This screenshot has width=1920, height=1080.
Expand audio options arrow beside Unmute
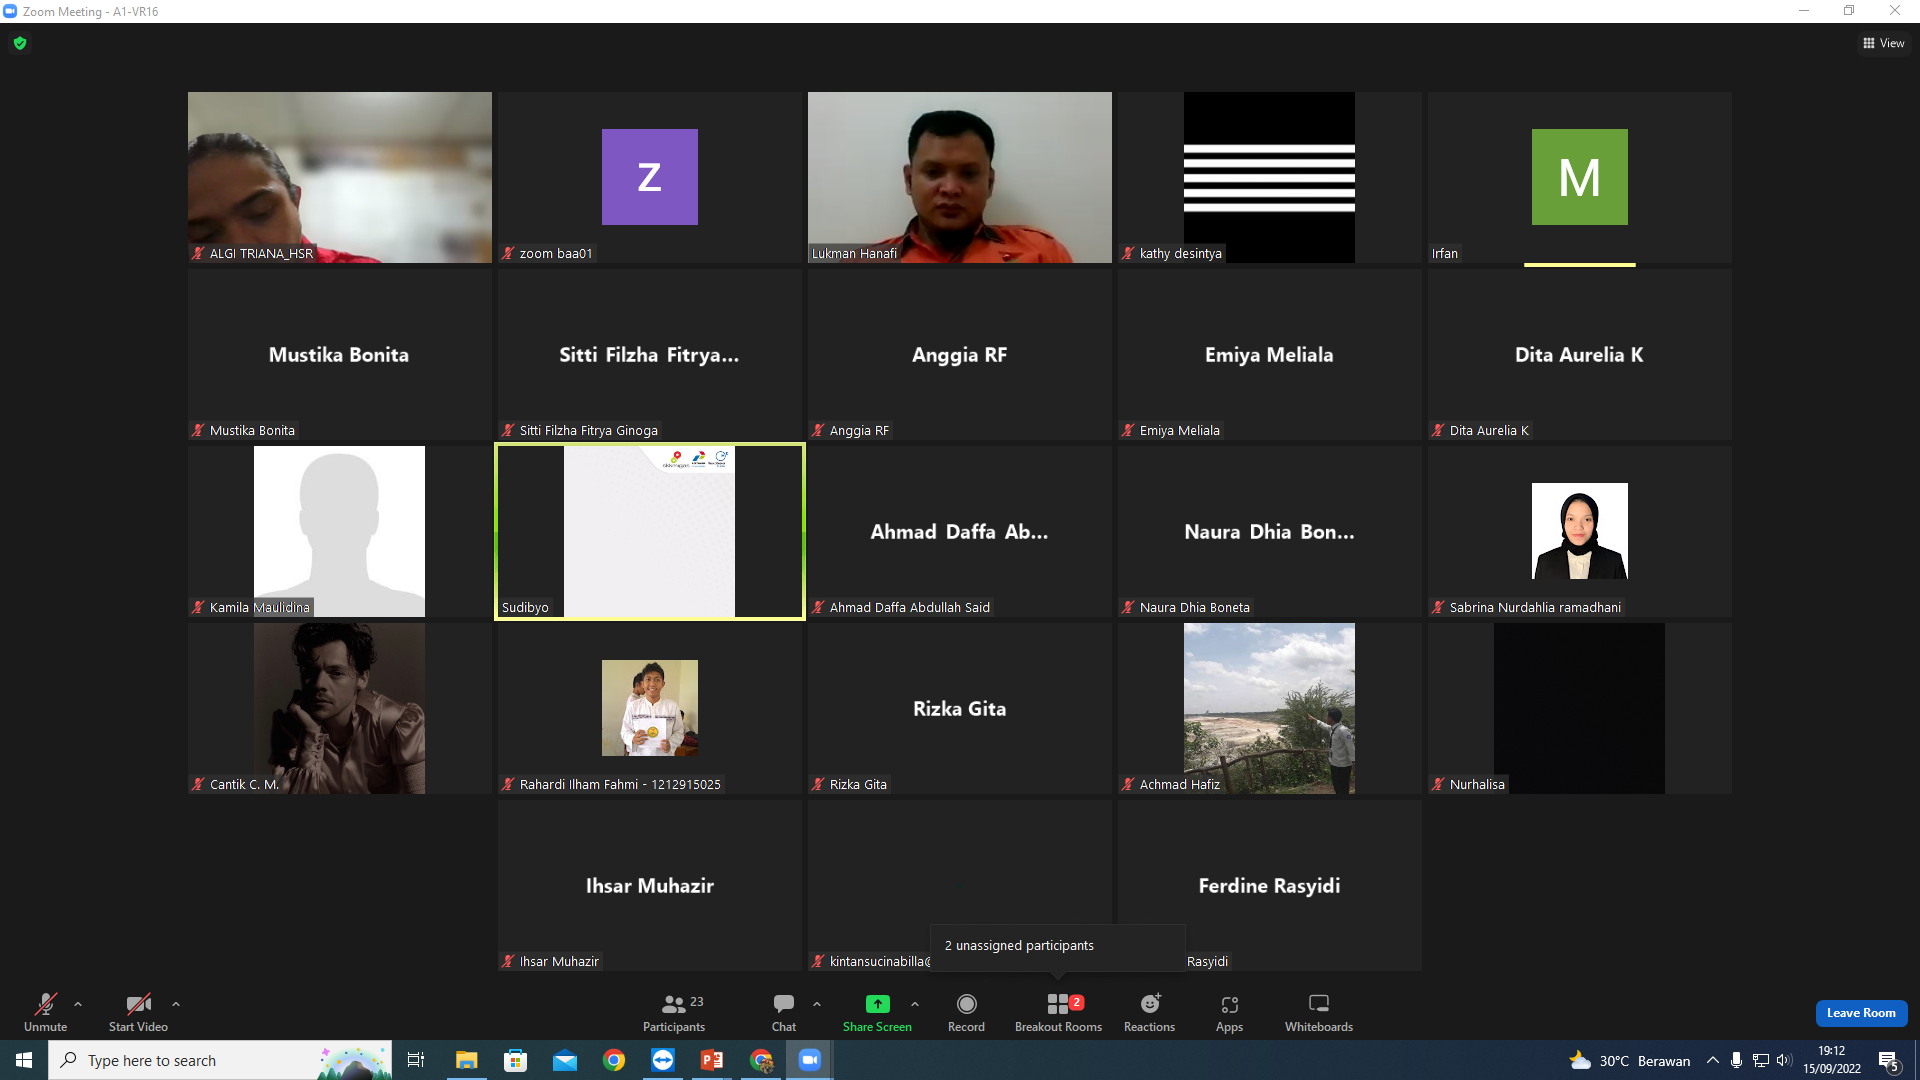point(78,1004)
